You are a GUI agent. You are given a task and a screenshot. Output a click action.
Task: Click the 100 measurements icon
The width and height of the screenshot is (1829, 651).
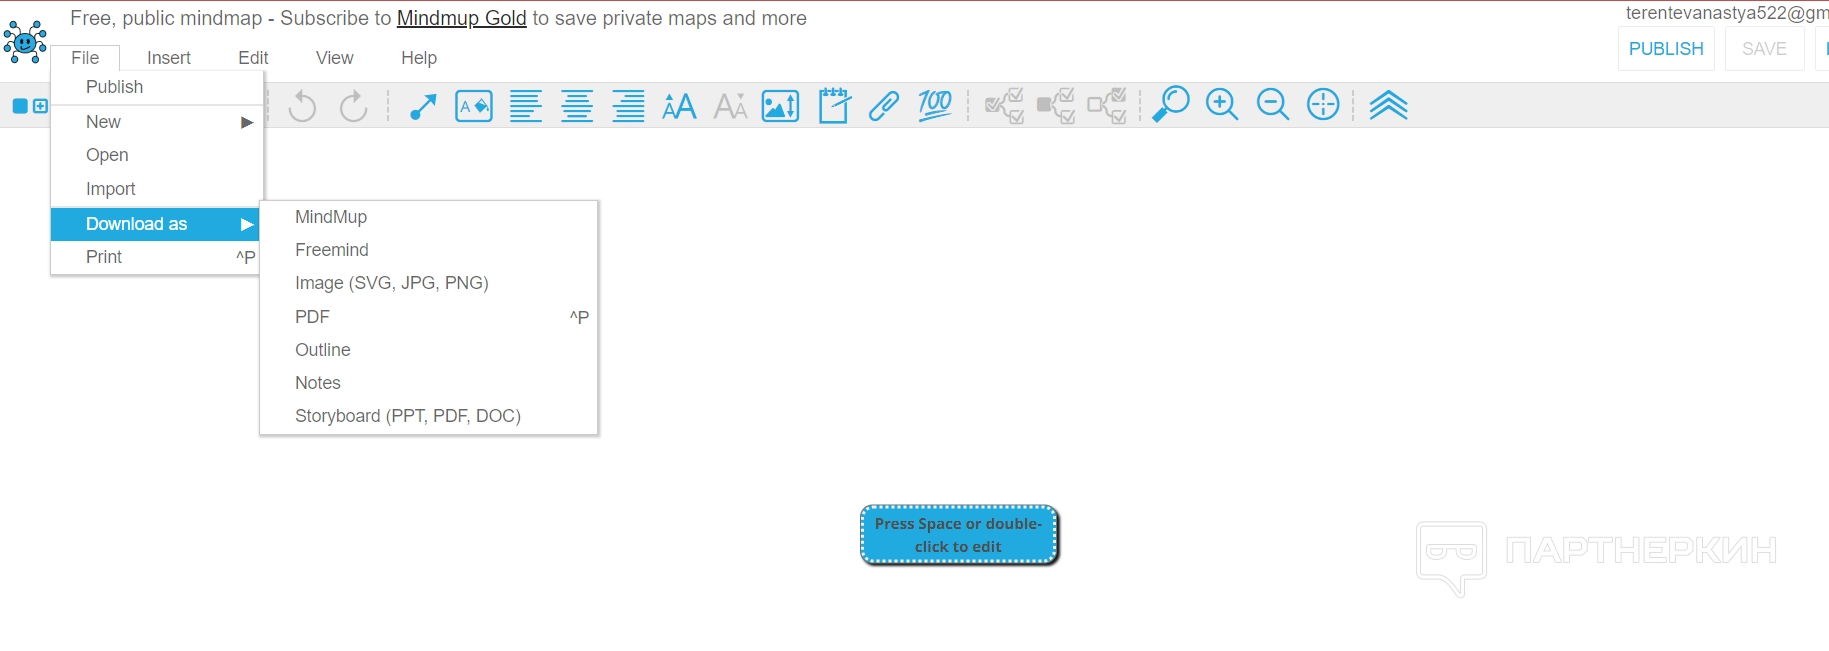point(935,105)
